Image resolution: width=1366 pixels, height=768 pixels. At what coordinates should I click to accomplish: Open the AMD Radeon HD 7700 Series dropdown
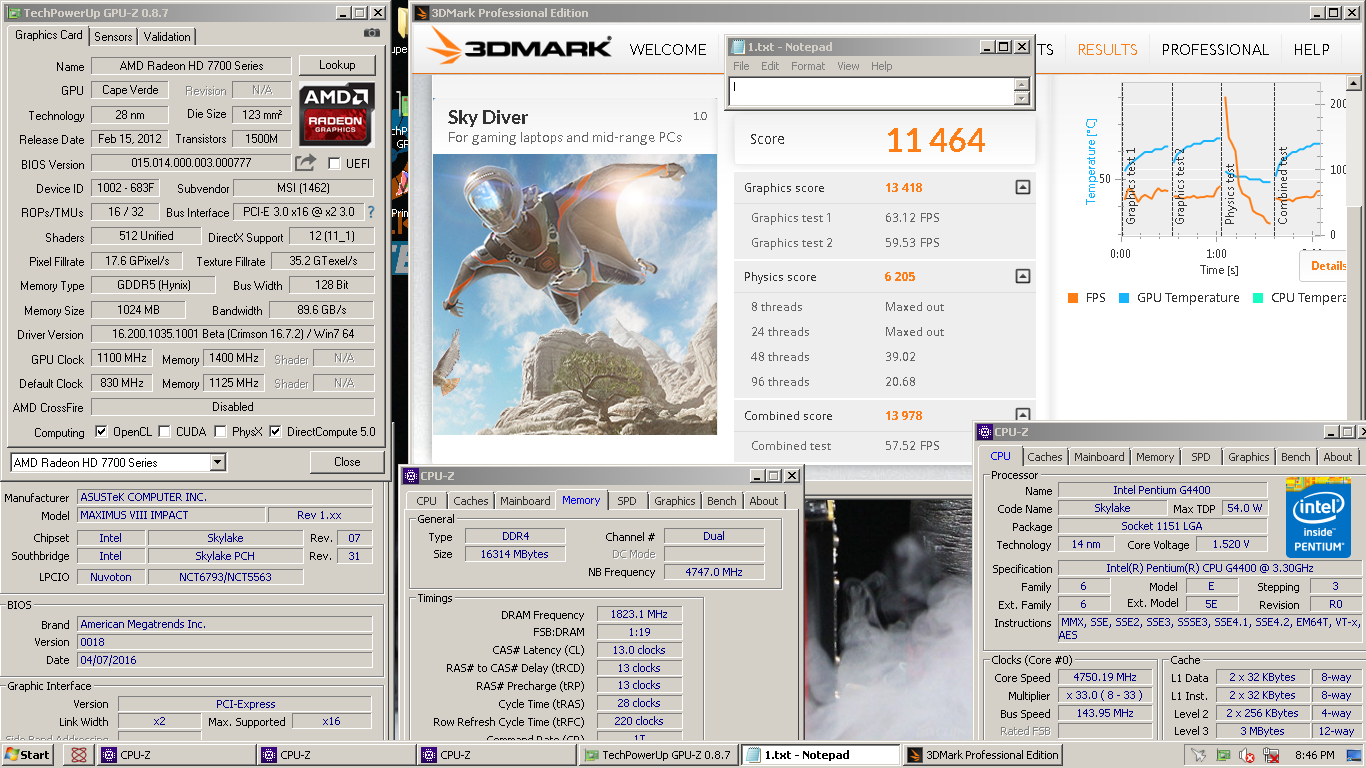click(218, 462)
